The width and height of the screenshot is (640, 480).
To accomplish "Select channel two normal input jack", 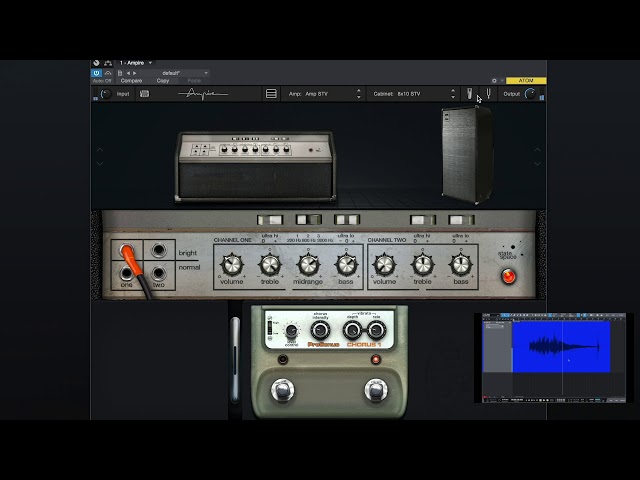I will click(x=158, y=273).
